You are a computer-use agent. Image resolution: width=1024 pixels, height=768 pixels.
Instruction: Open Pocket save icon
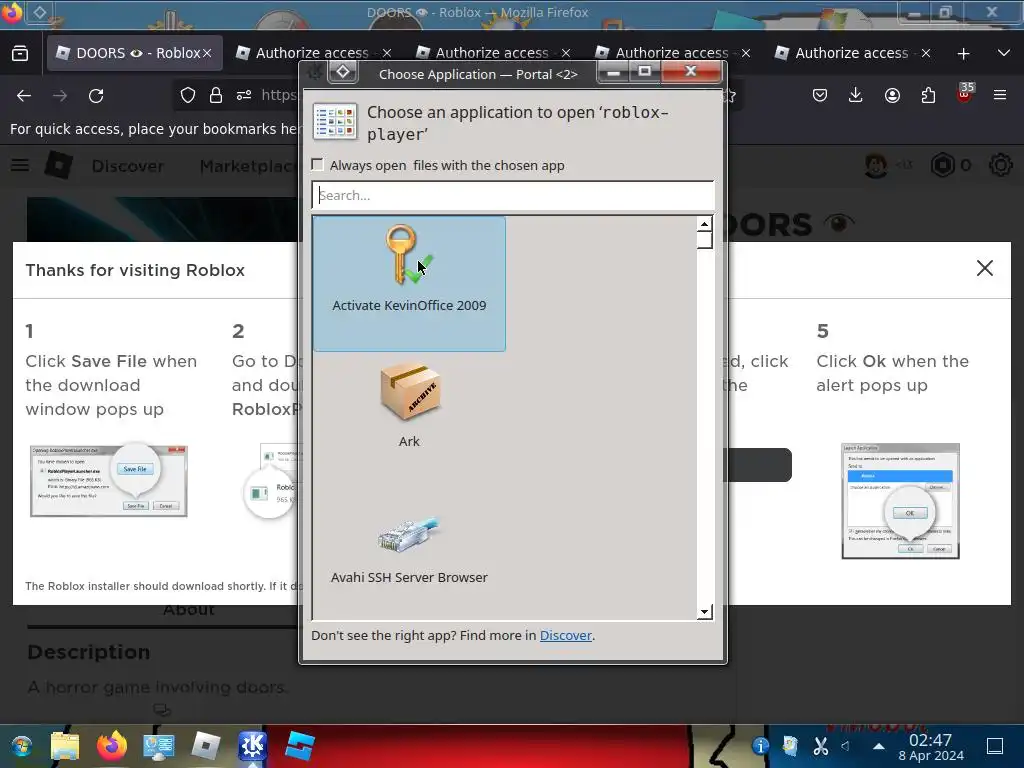tap(820, 95)
